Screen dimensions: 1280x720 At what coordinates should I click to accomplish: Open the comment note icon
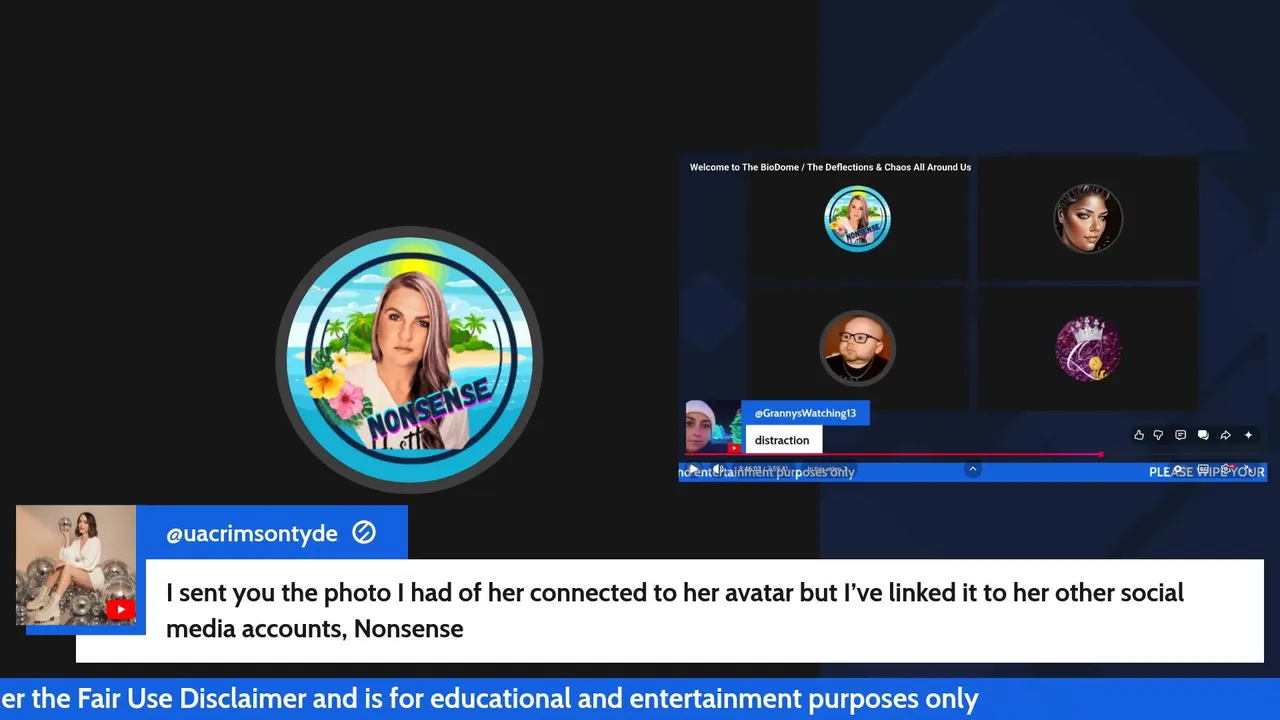tap(1181, 435)
